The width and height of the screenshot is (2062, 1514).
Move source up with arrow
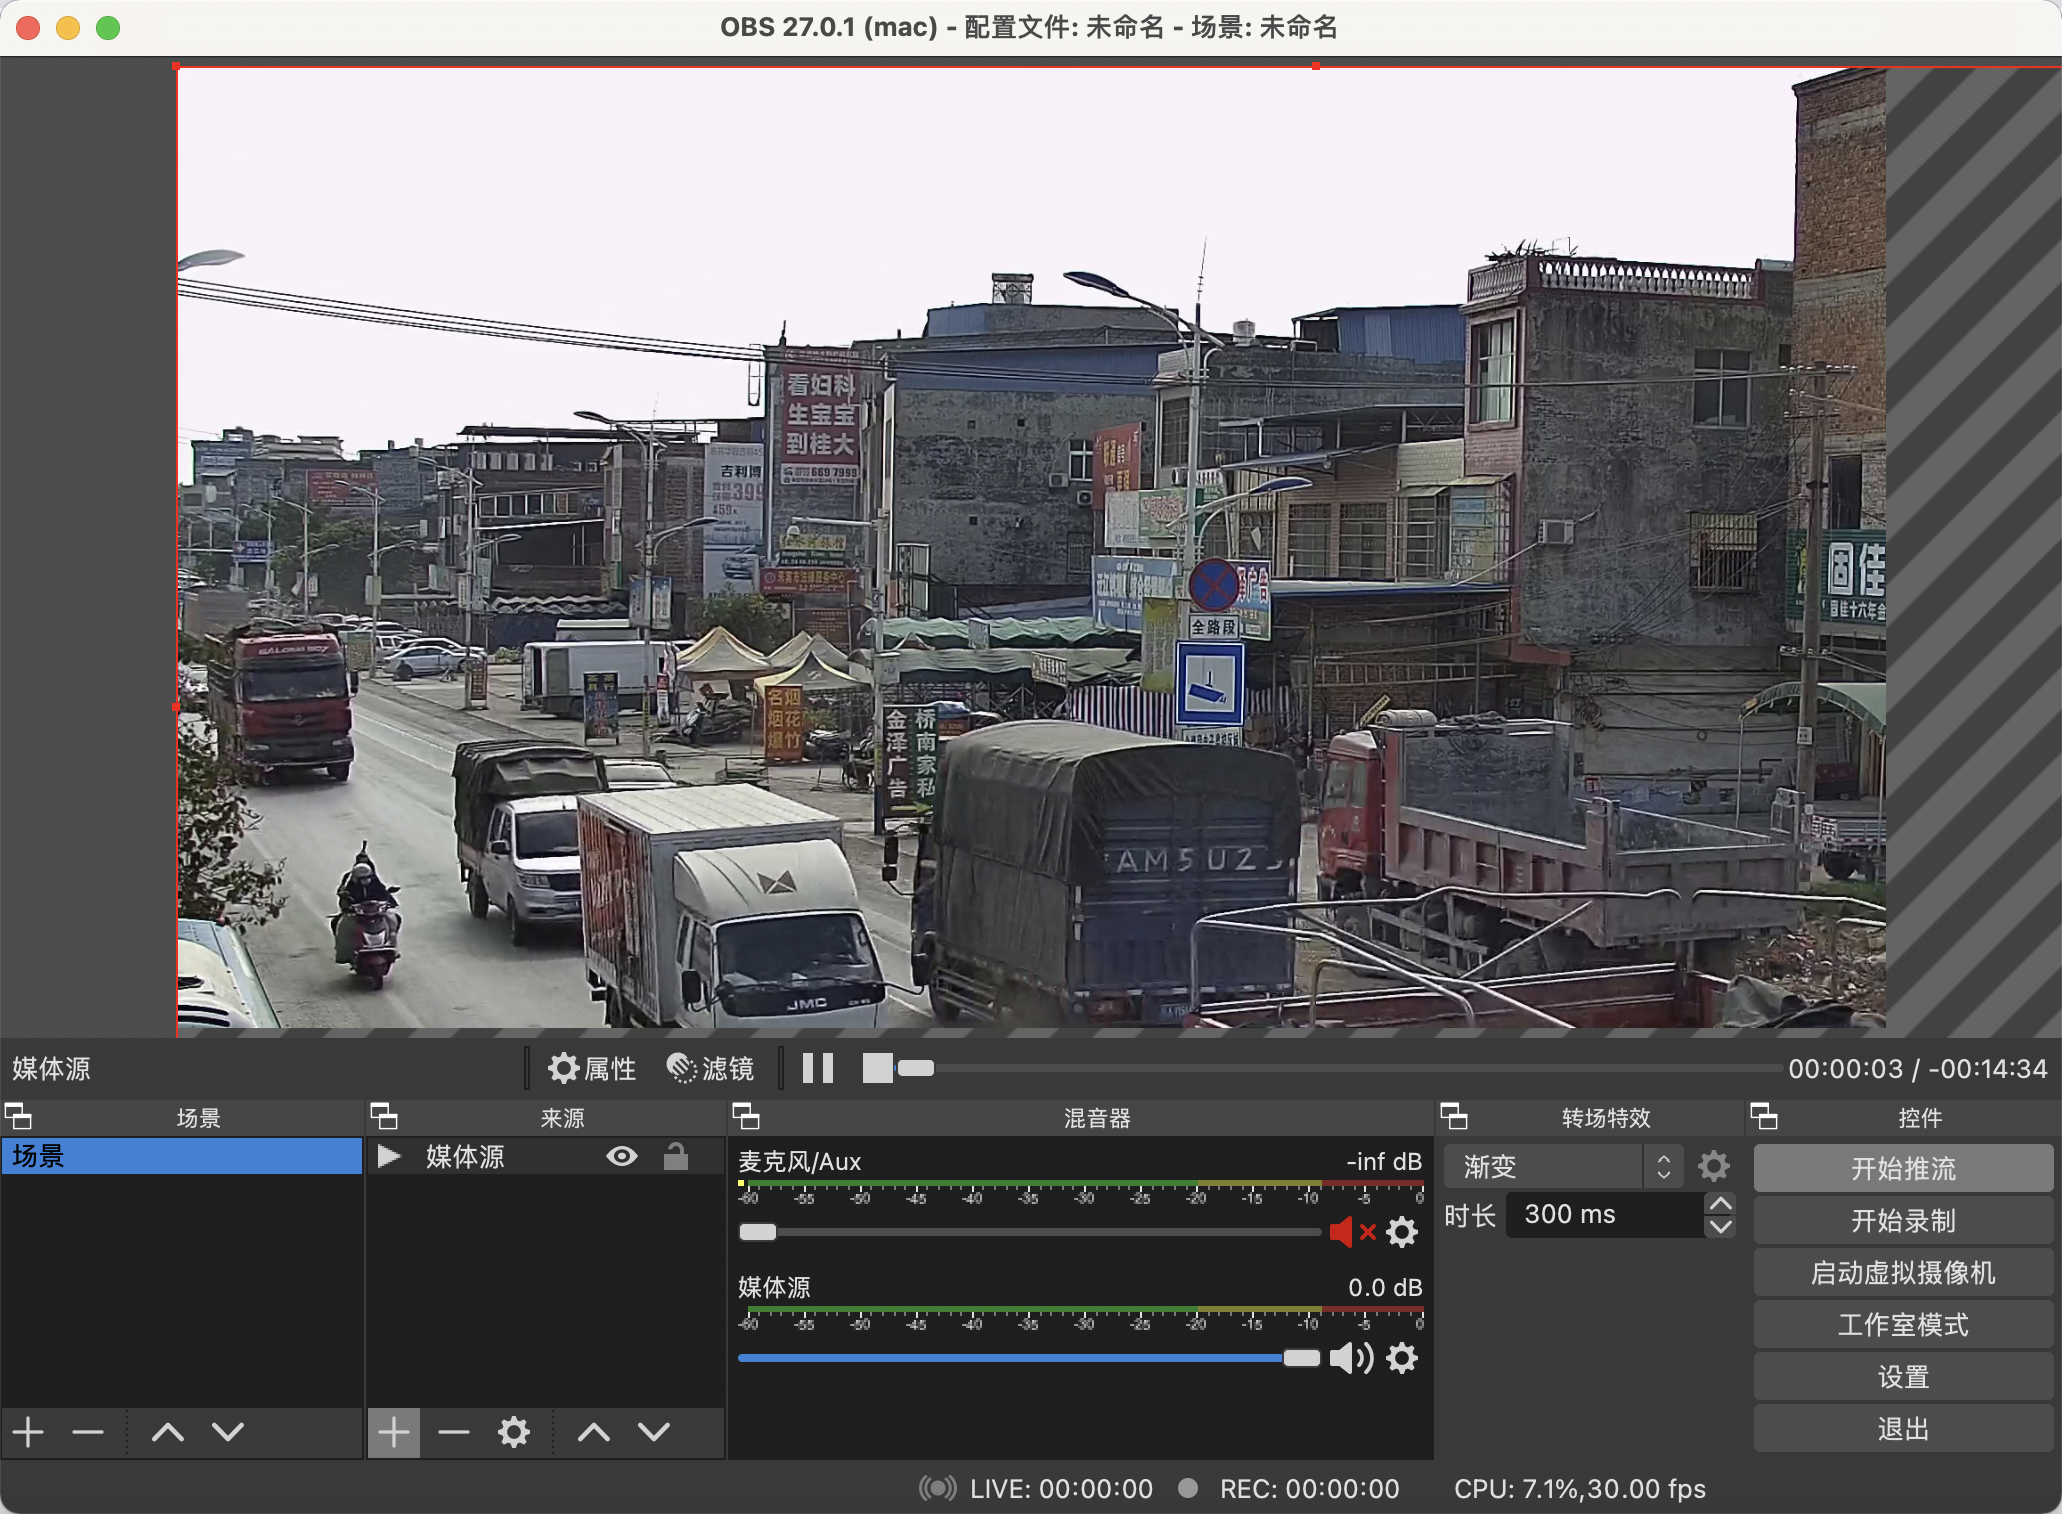(x=594, y=1432)
